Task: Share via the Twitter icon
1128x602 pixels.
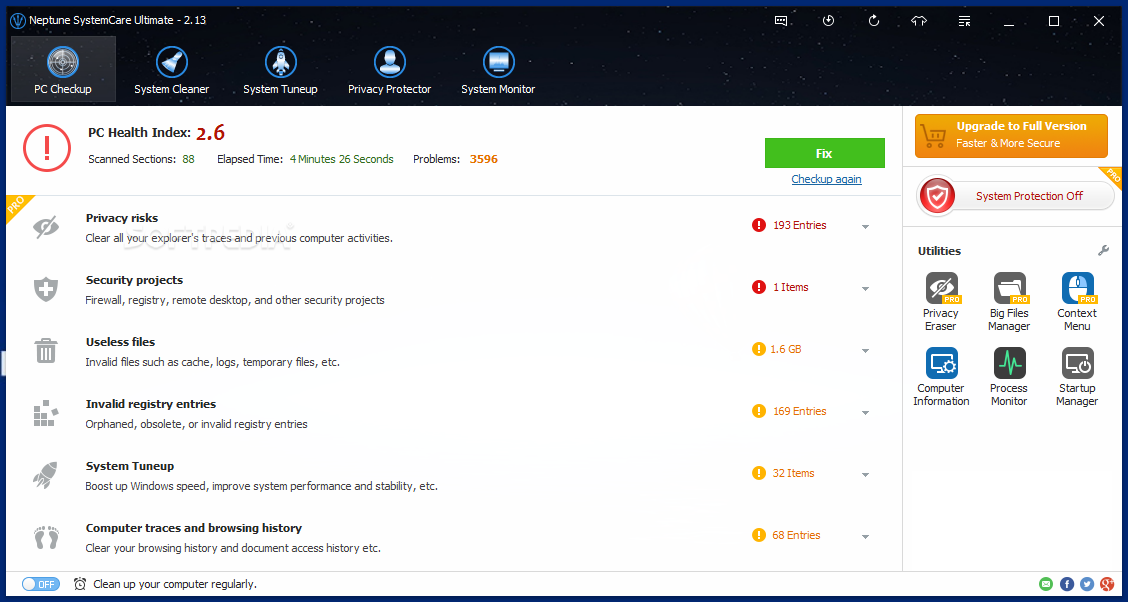Action: click(x=1087, y=584)
